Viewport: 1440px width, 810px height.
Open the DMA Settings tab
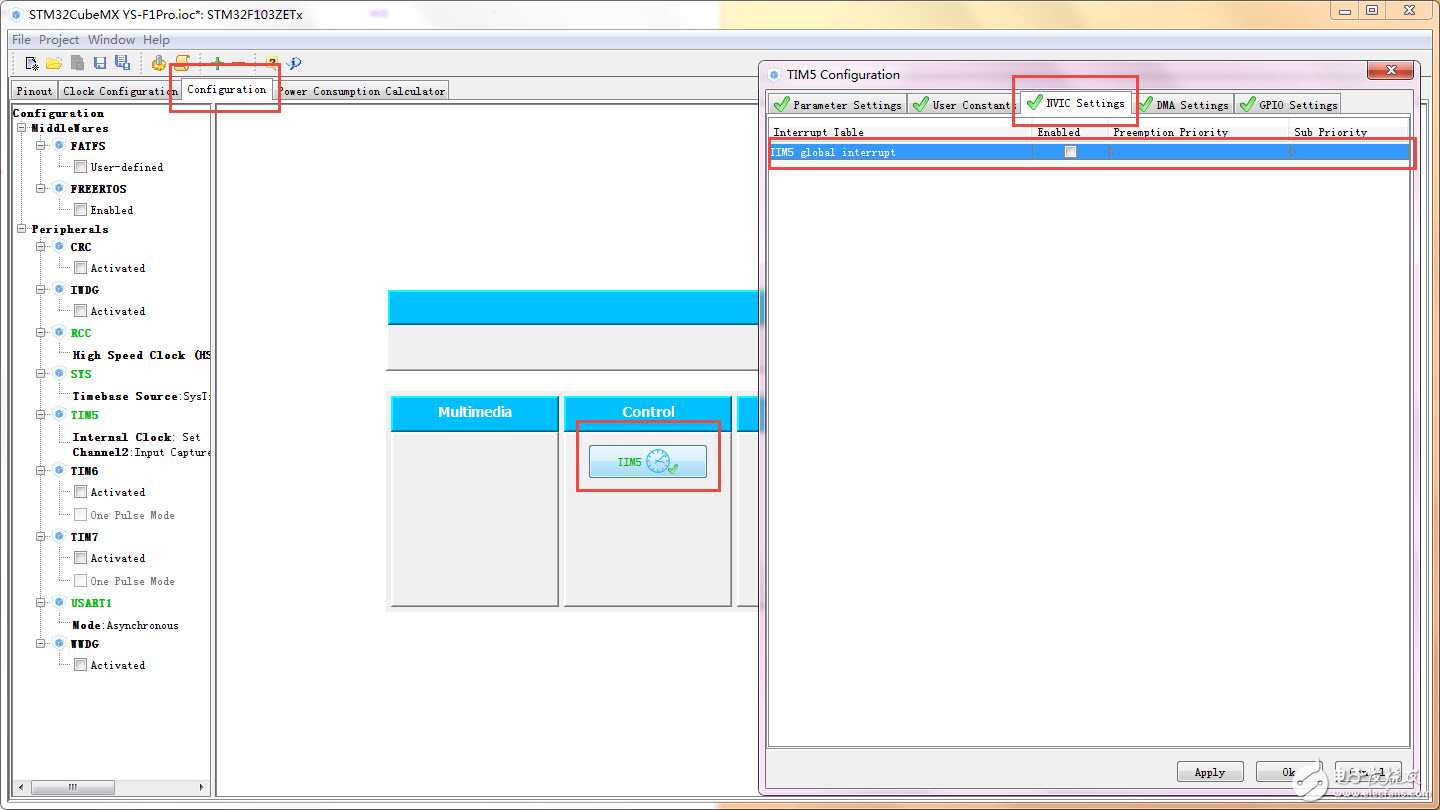click(1182, 104)
